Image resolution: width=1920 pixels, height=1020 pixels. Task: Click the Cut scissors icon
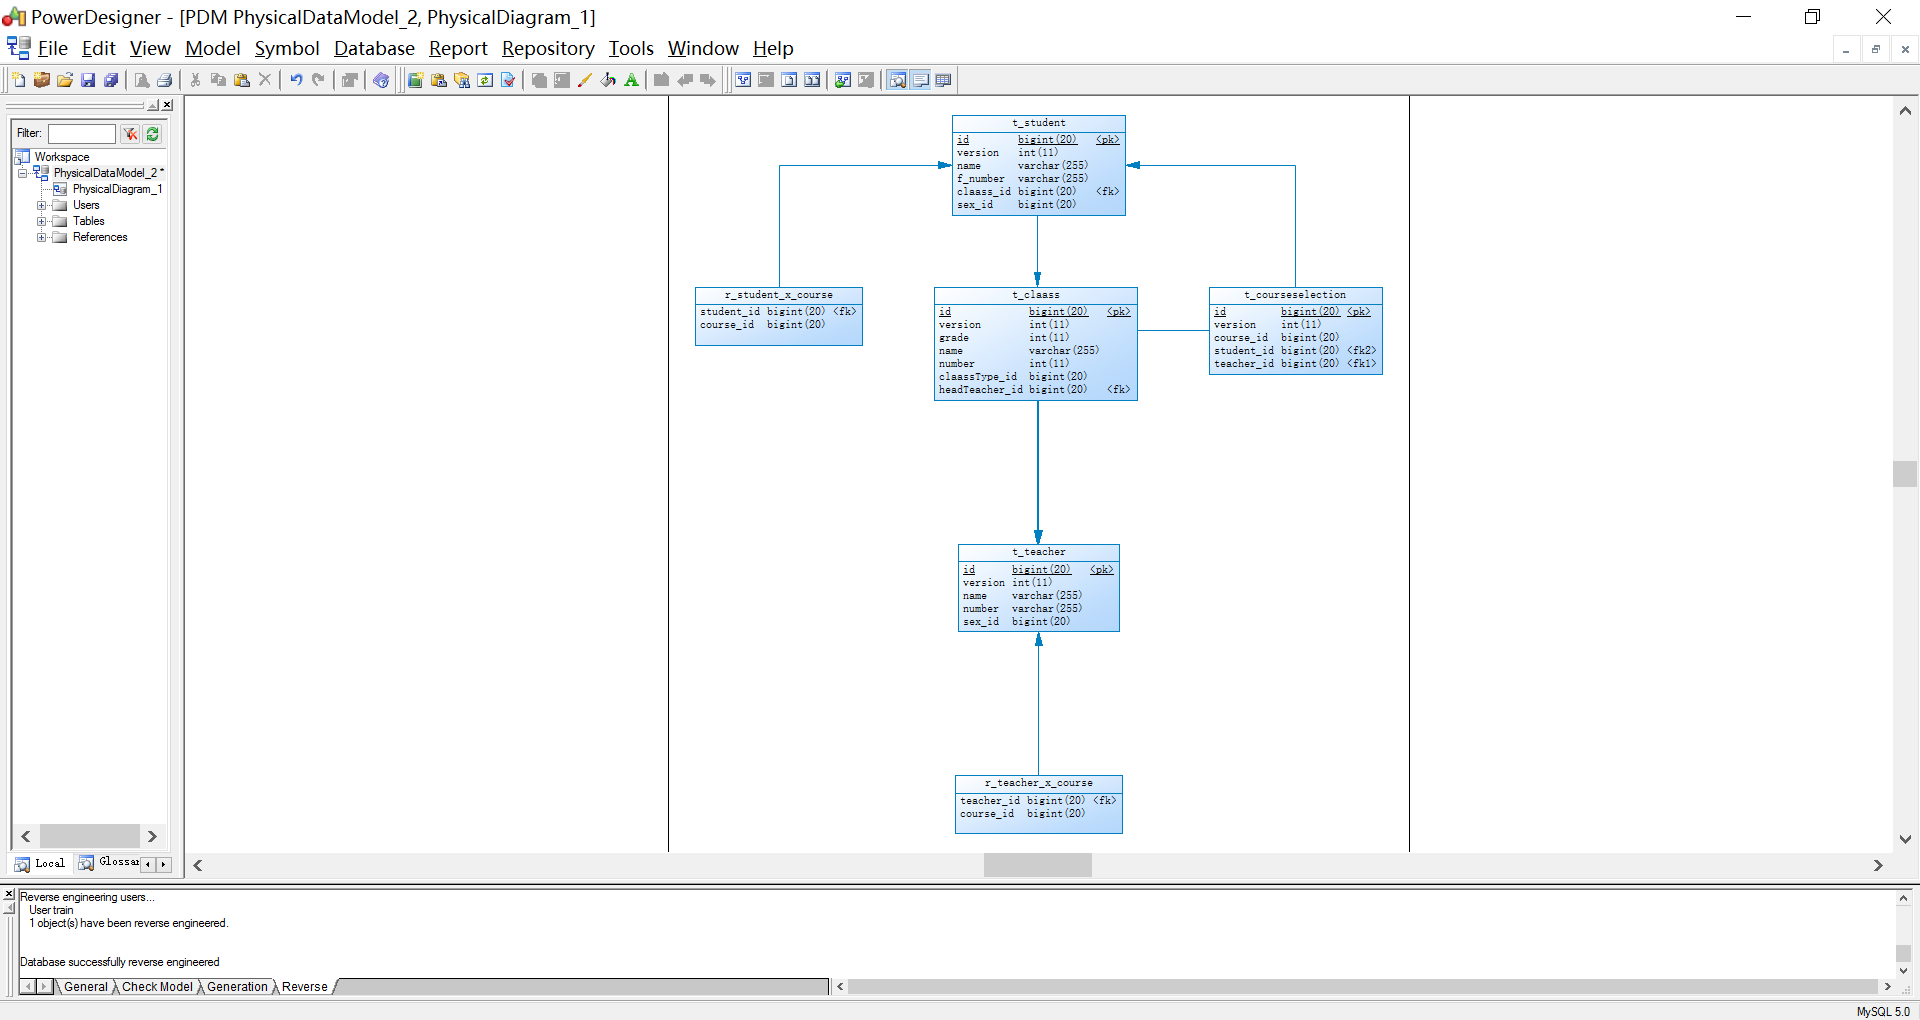(194, 80)
